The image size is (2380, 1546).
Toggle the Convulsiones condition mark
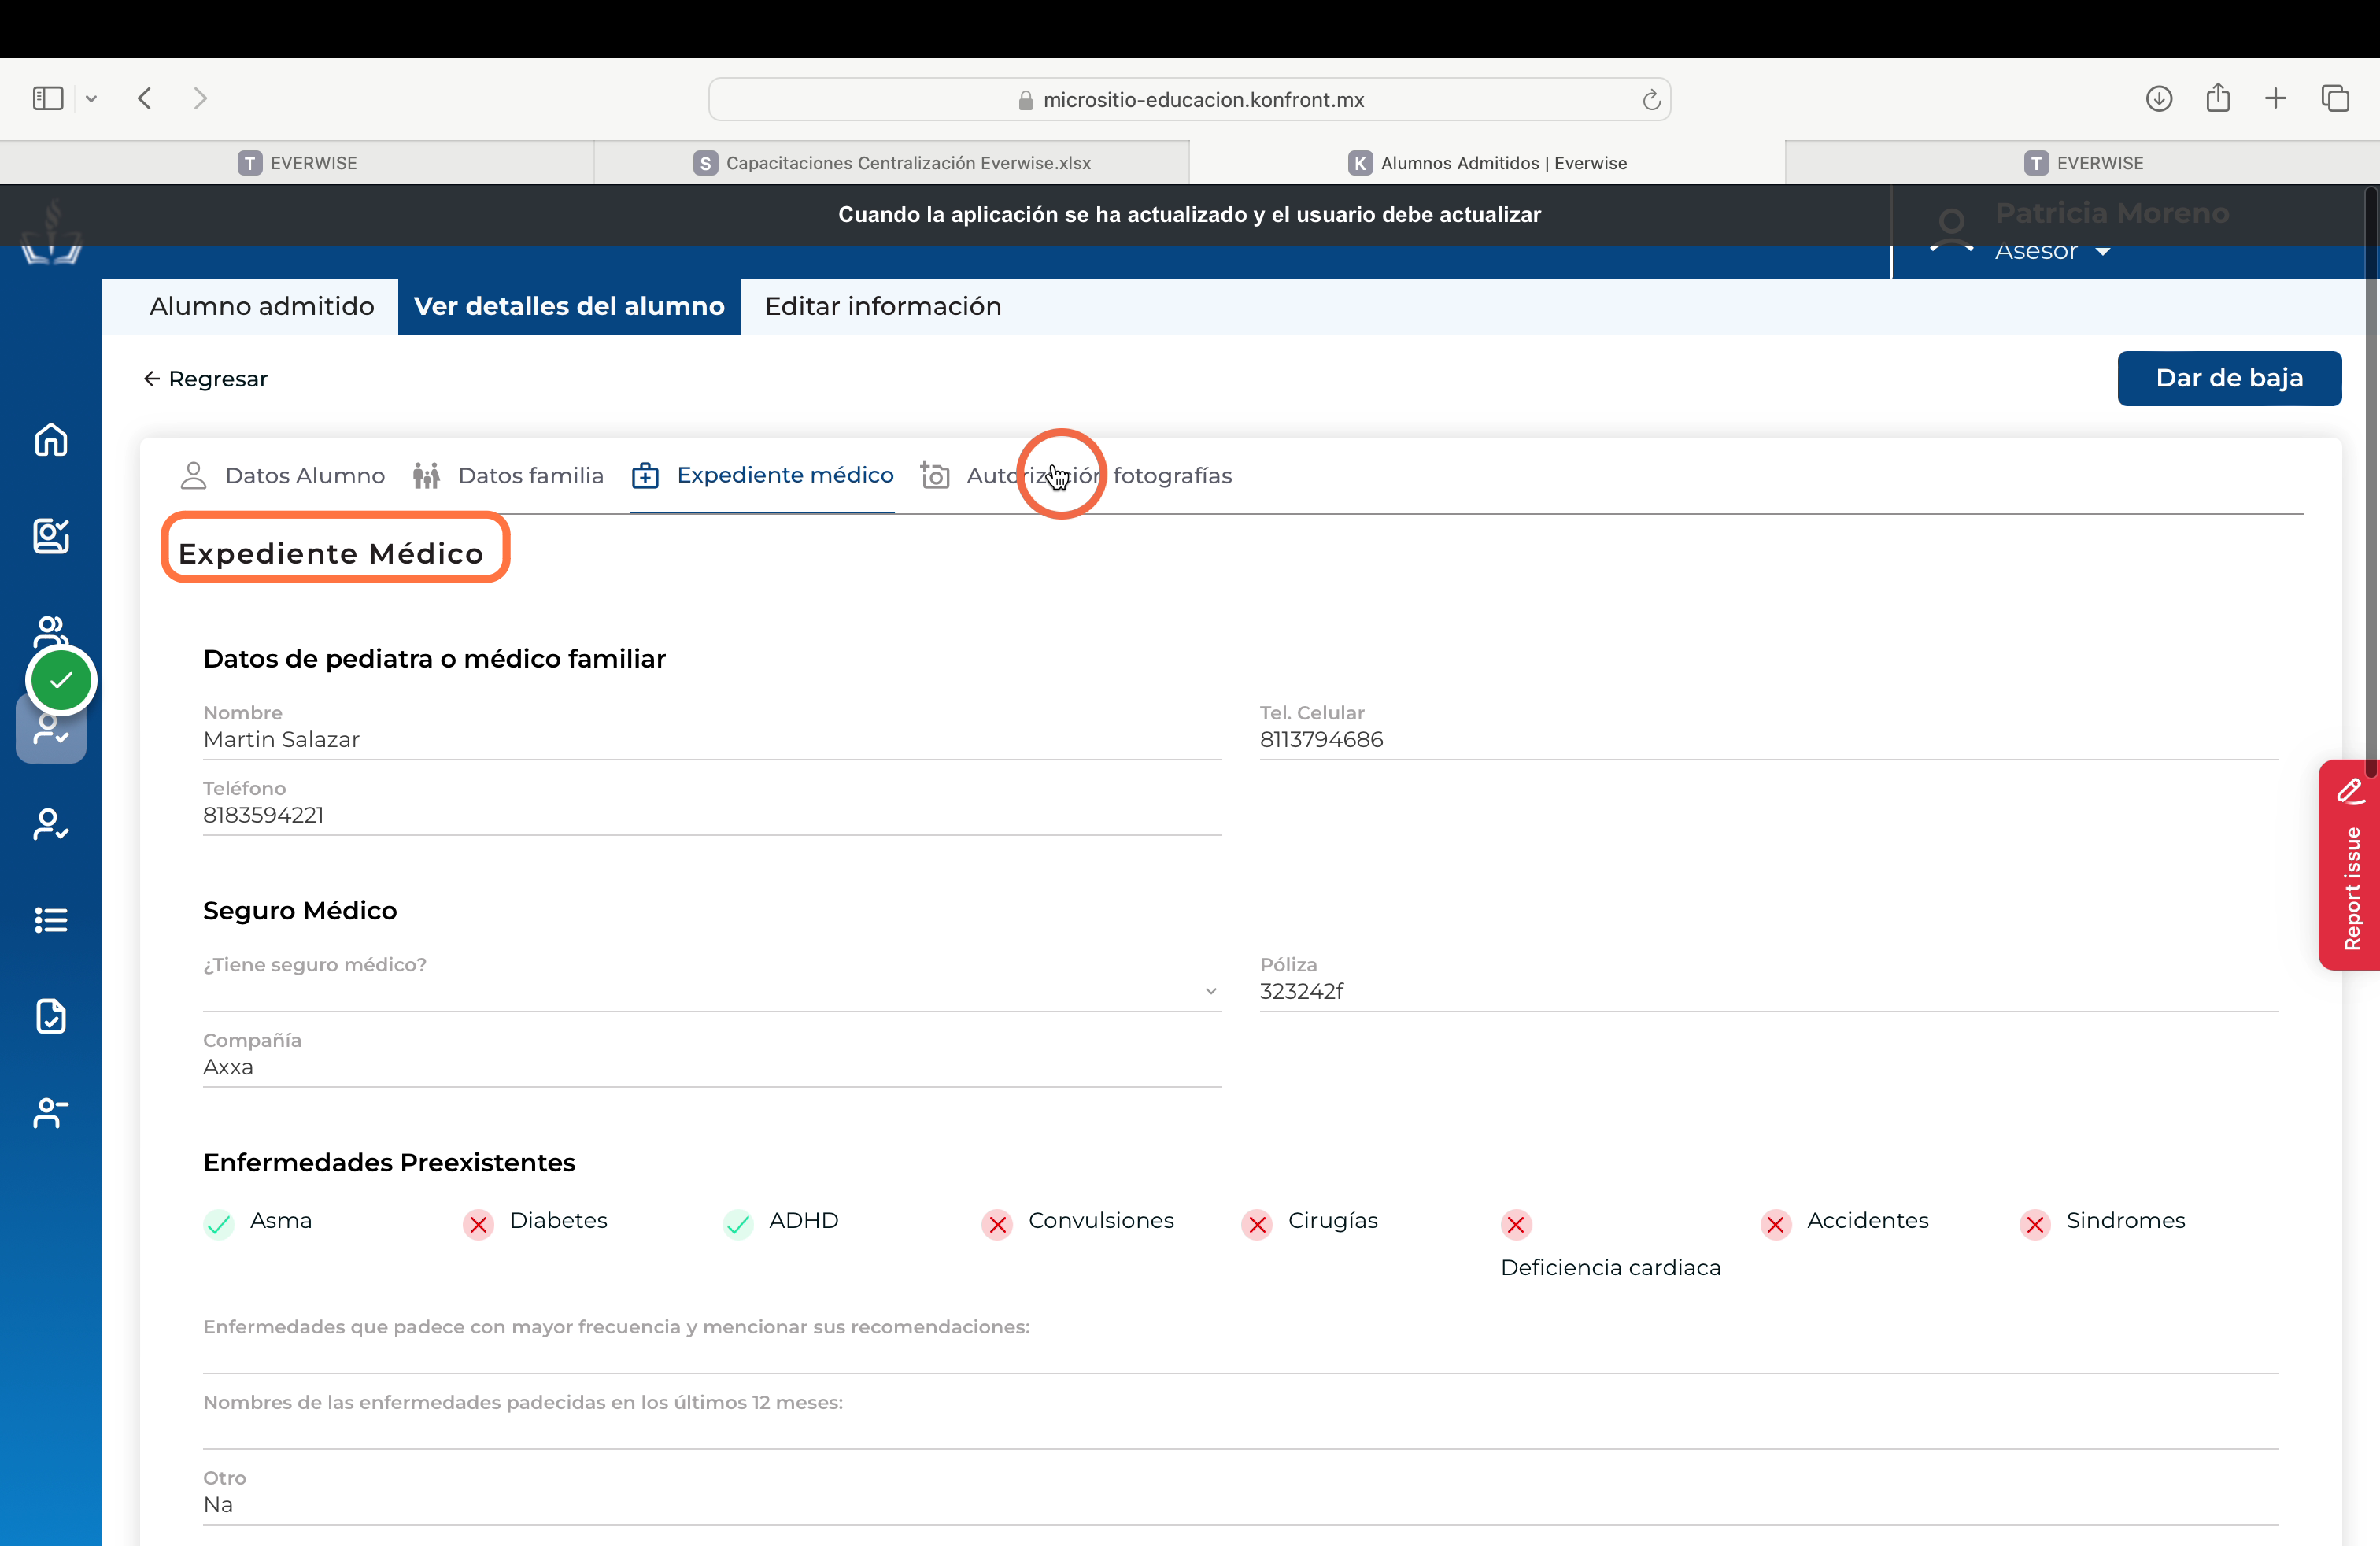(x=997, y=1223)
